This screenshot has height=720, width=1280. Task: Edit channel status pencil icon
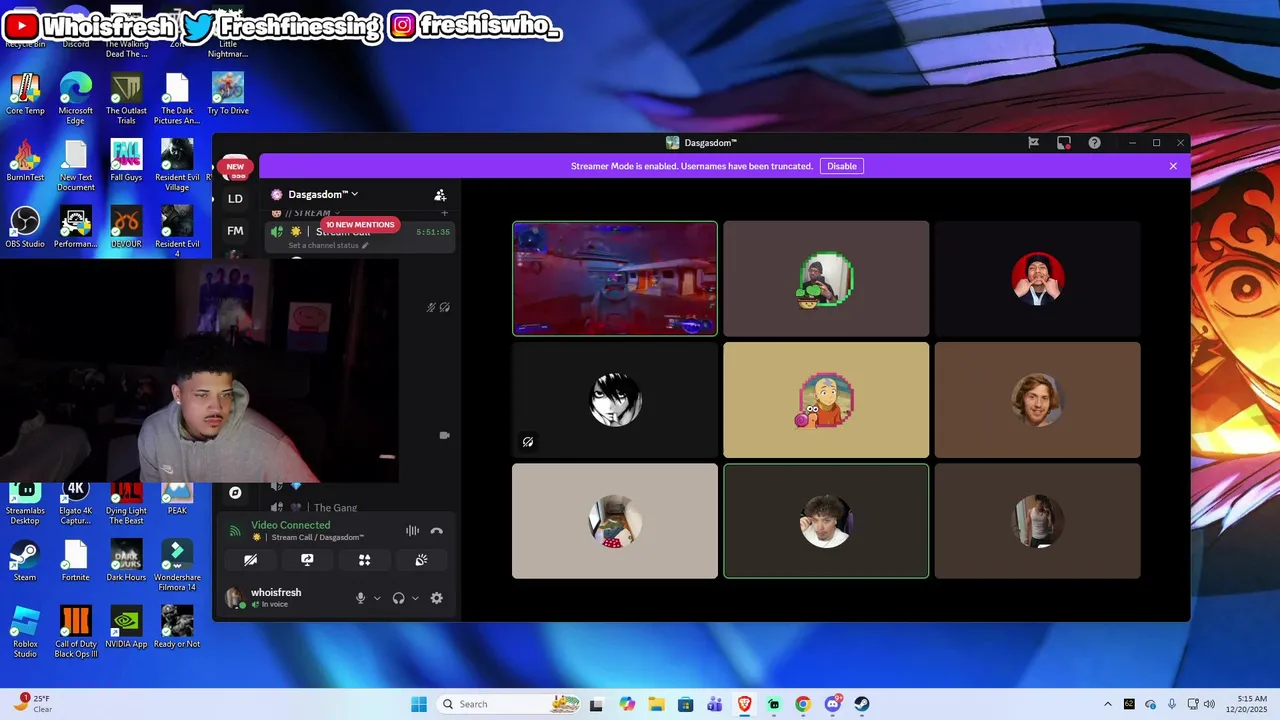[x=365, y=245]
